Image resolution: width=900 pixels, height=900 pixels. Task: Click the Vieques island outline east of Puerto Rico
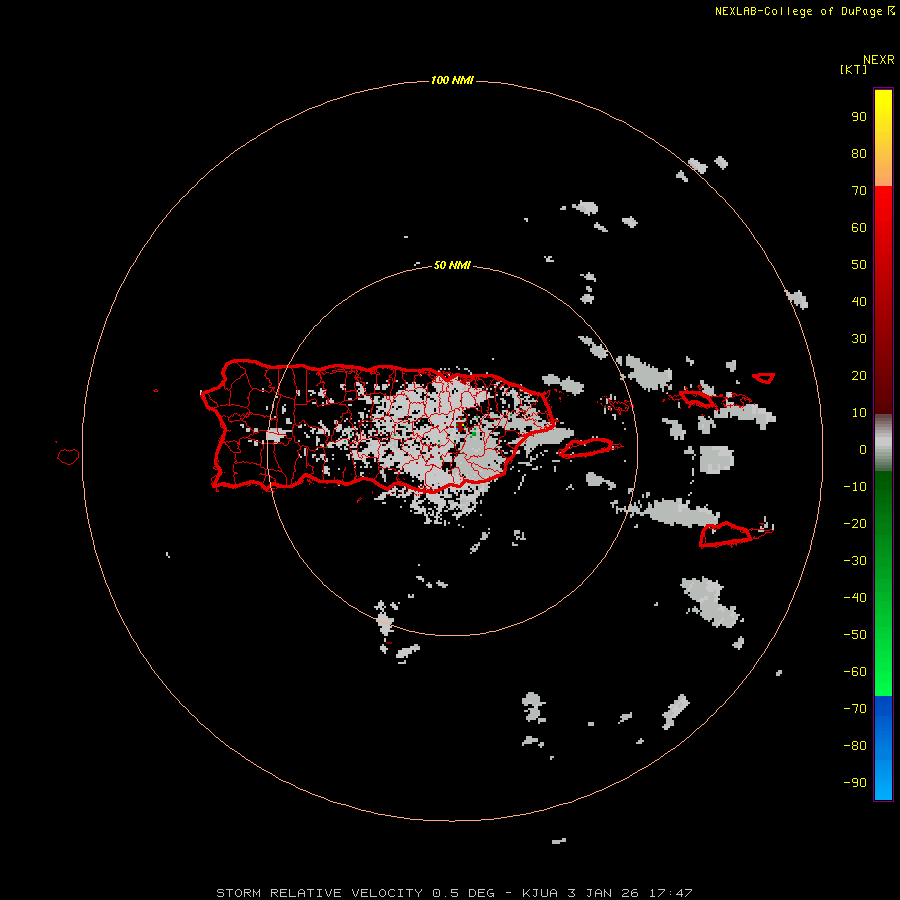point(587,448)
